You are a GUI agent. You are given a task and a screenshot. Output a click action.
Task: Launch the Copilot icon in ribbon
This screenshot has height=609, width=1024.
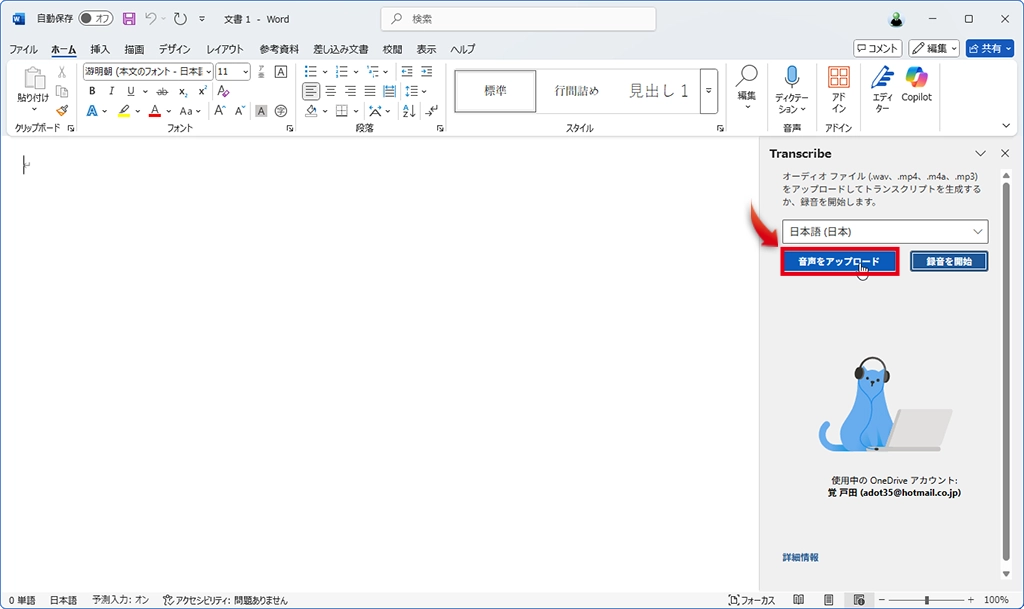[916, 84]
